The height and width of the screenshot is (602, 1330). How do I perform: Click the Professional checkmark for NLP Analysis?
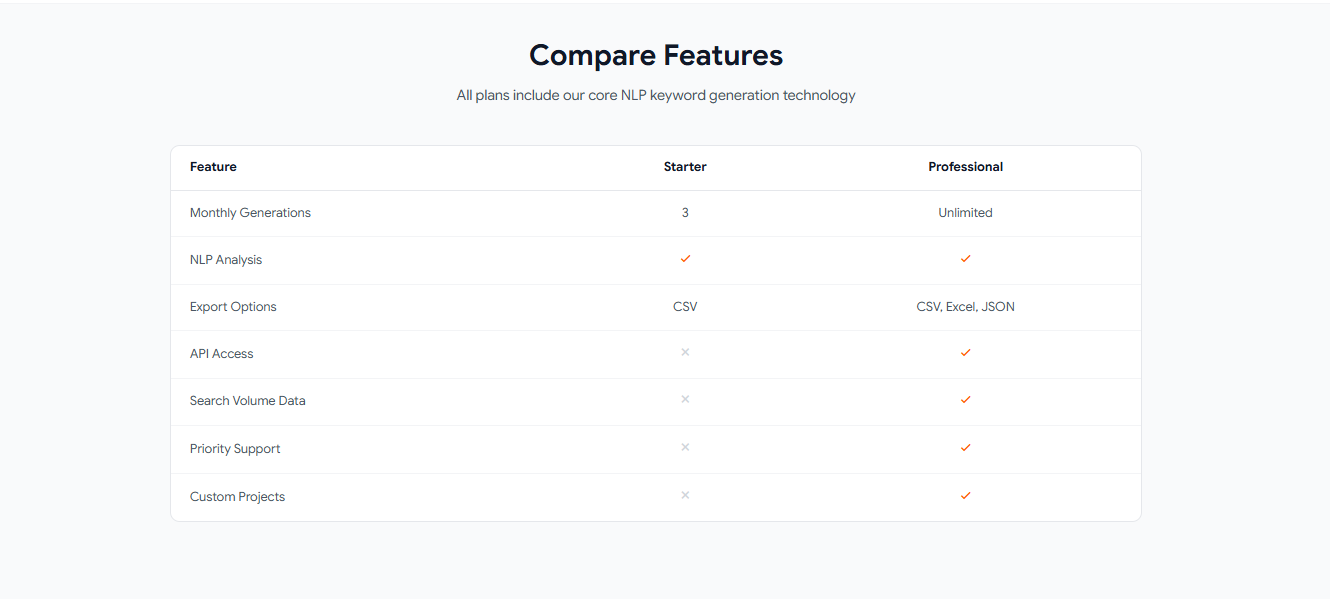click(x=965, y=259)
